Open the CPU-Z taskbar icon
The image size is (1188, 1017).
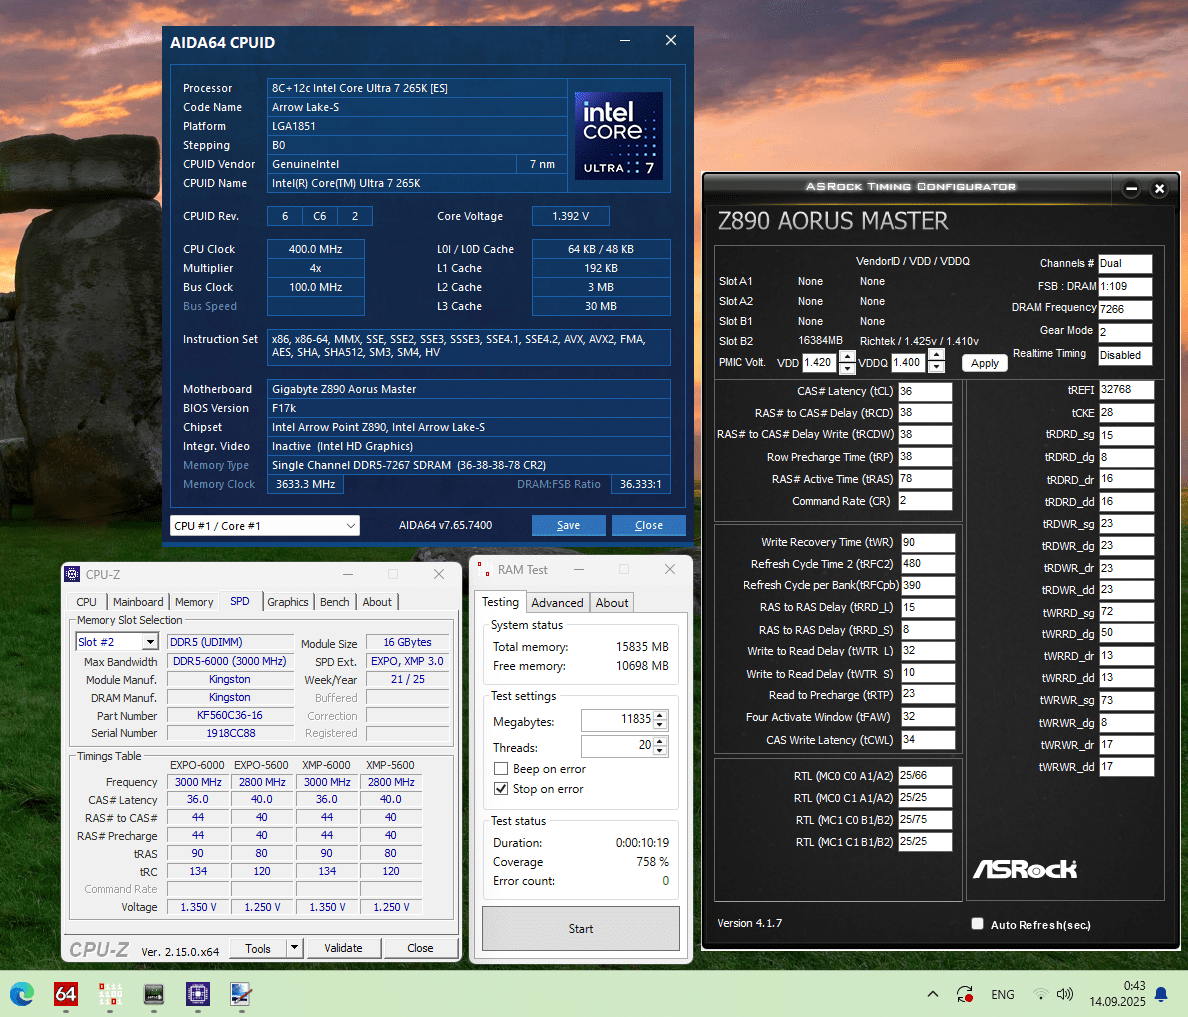tap(198, 994)
